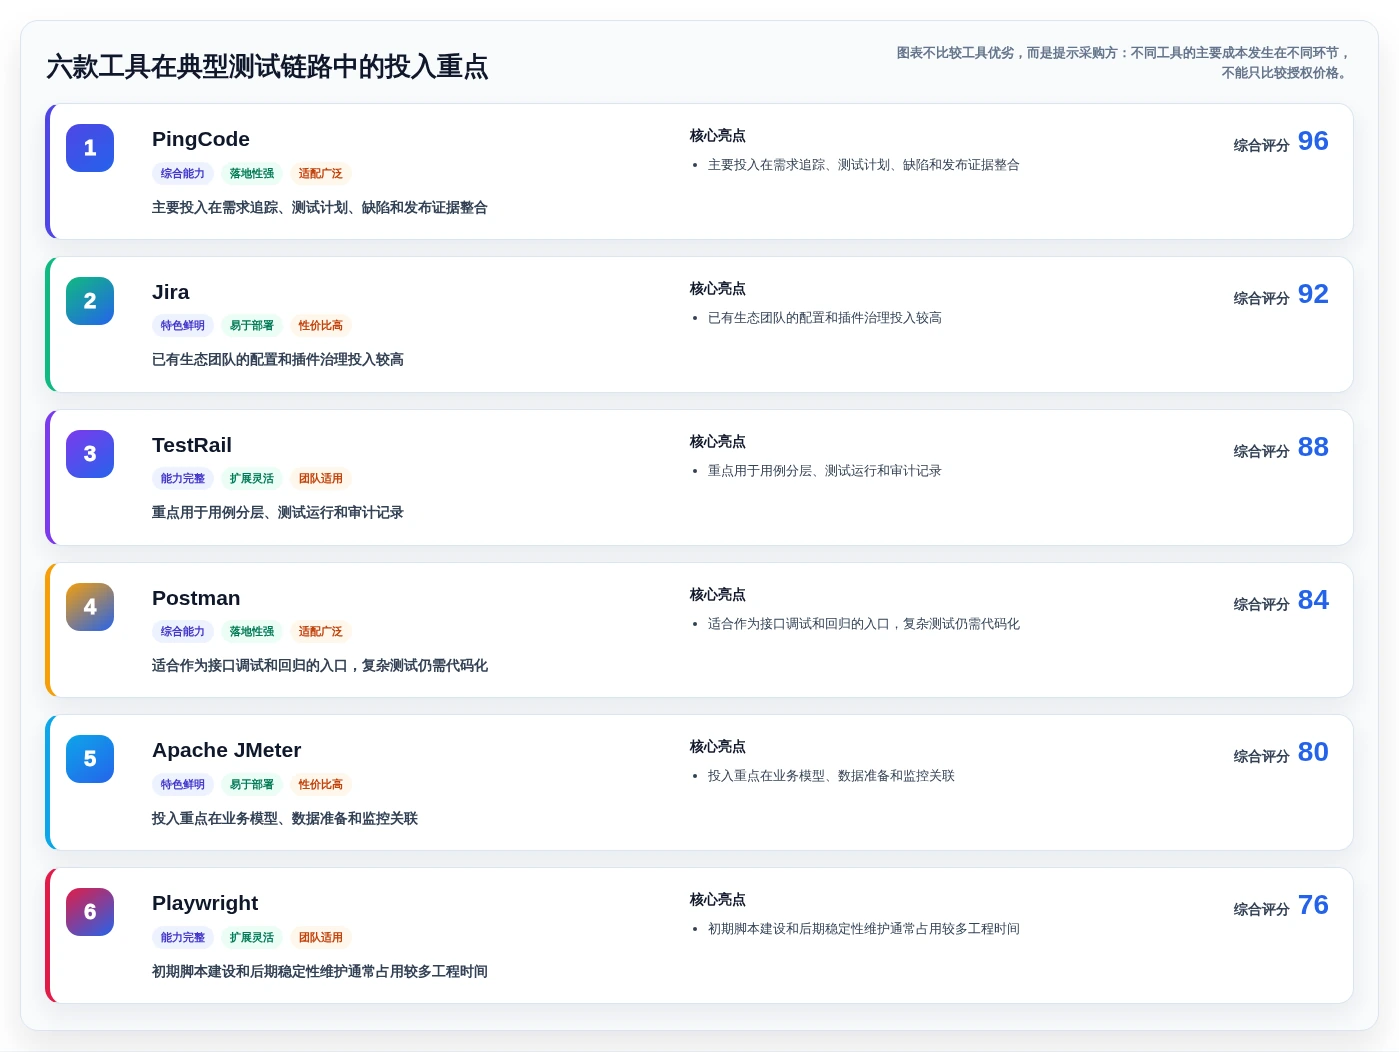Click the 综合评分 label in Jira card

pos(1261,299)
